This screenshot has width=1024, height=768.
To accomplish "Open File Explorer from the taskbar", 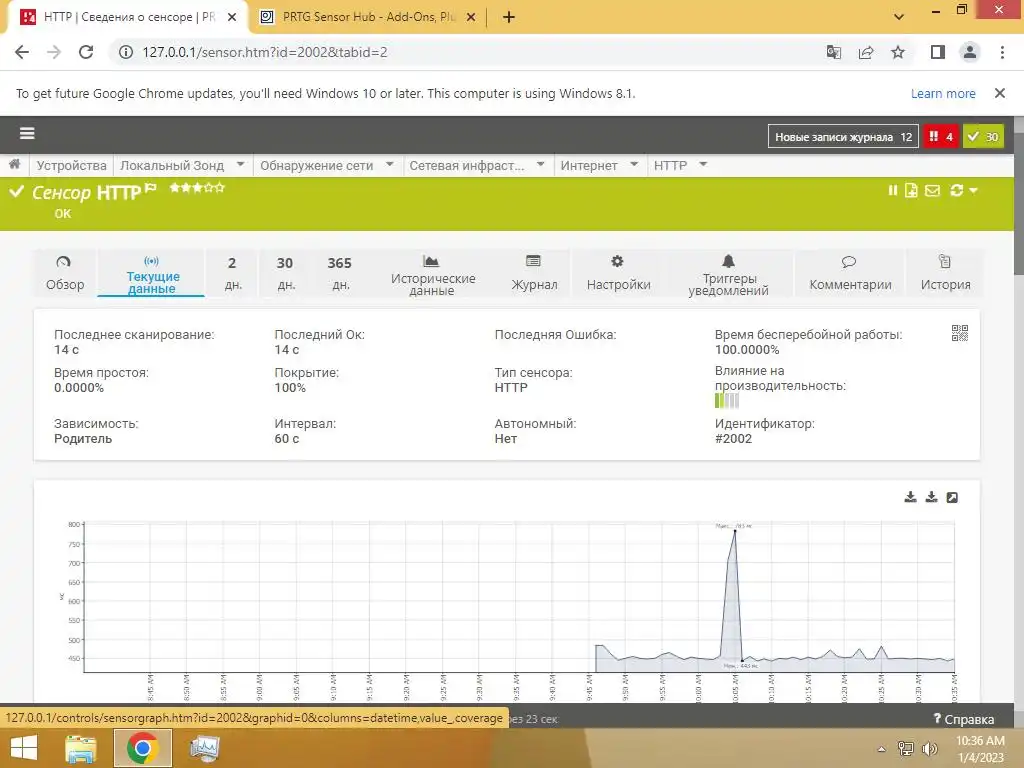I will coord(80,748).
